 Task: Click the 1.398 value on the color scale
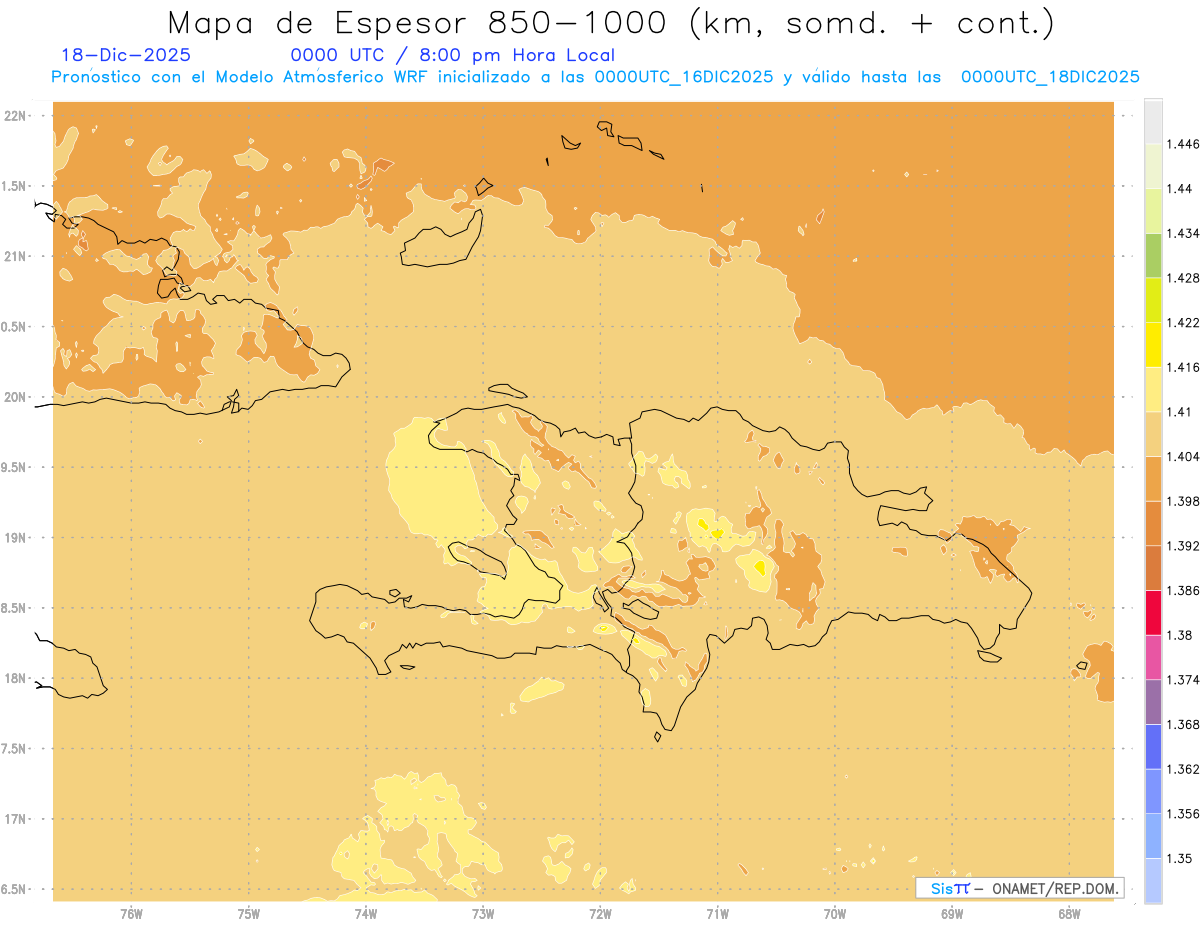[1185, 501]
